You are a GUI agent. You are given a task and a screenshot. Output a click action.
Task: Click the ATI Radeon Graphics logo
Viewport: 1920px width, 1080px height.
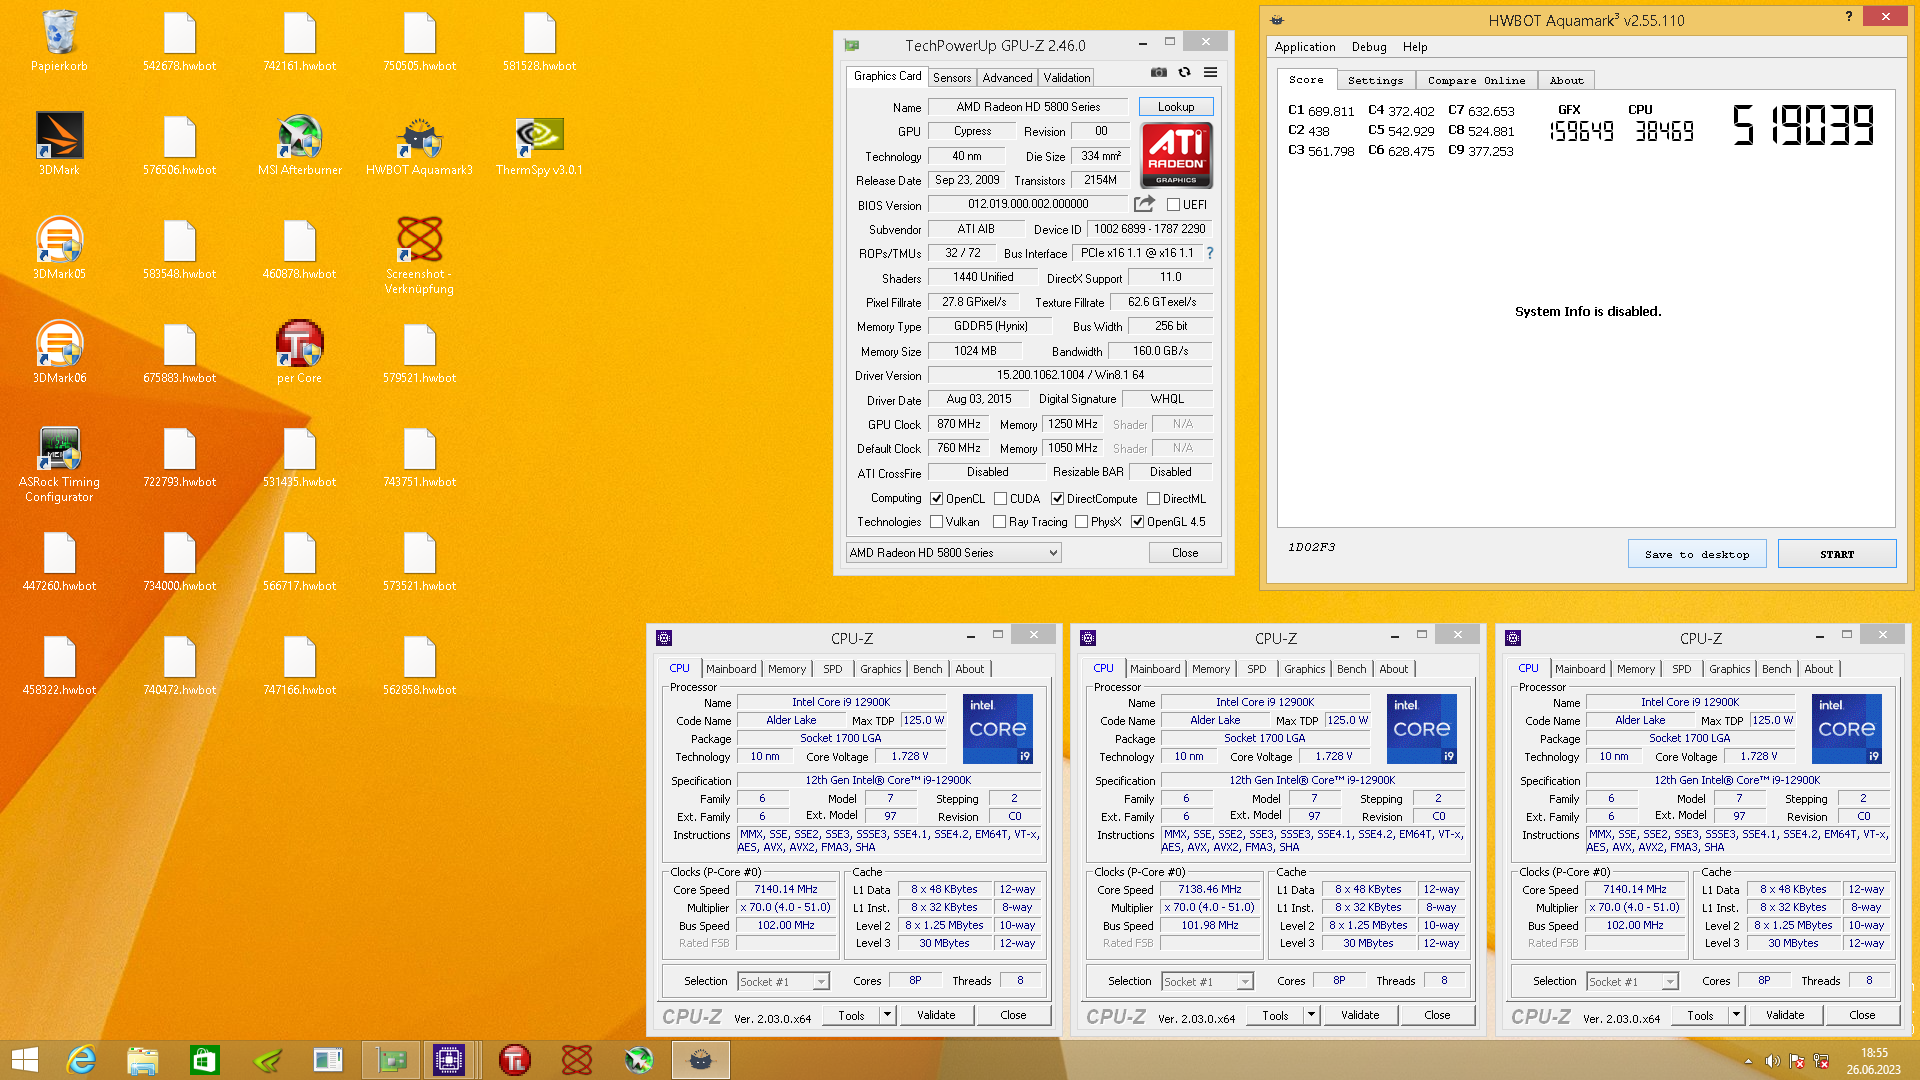coord(1176,155)
